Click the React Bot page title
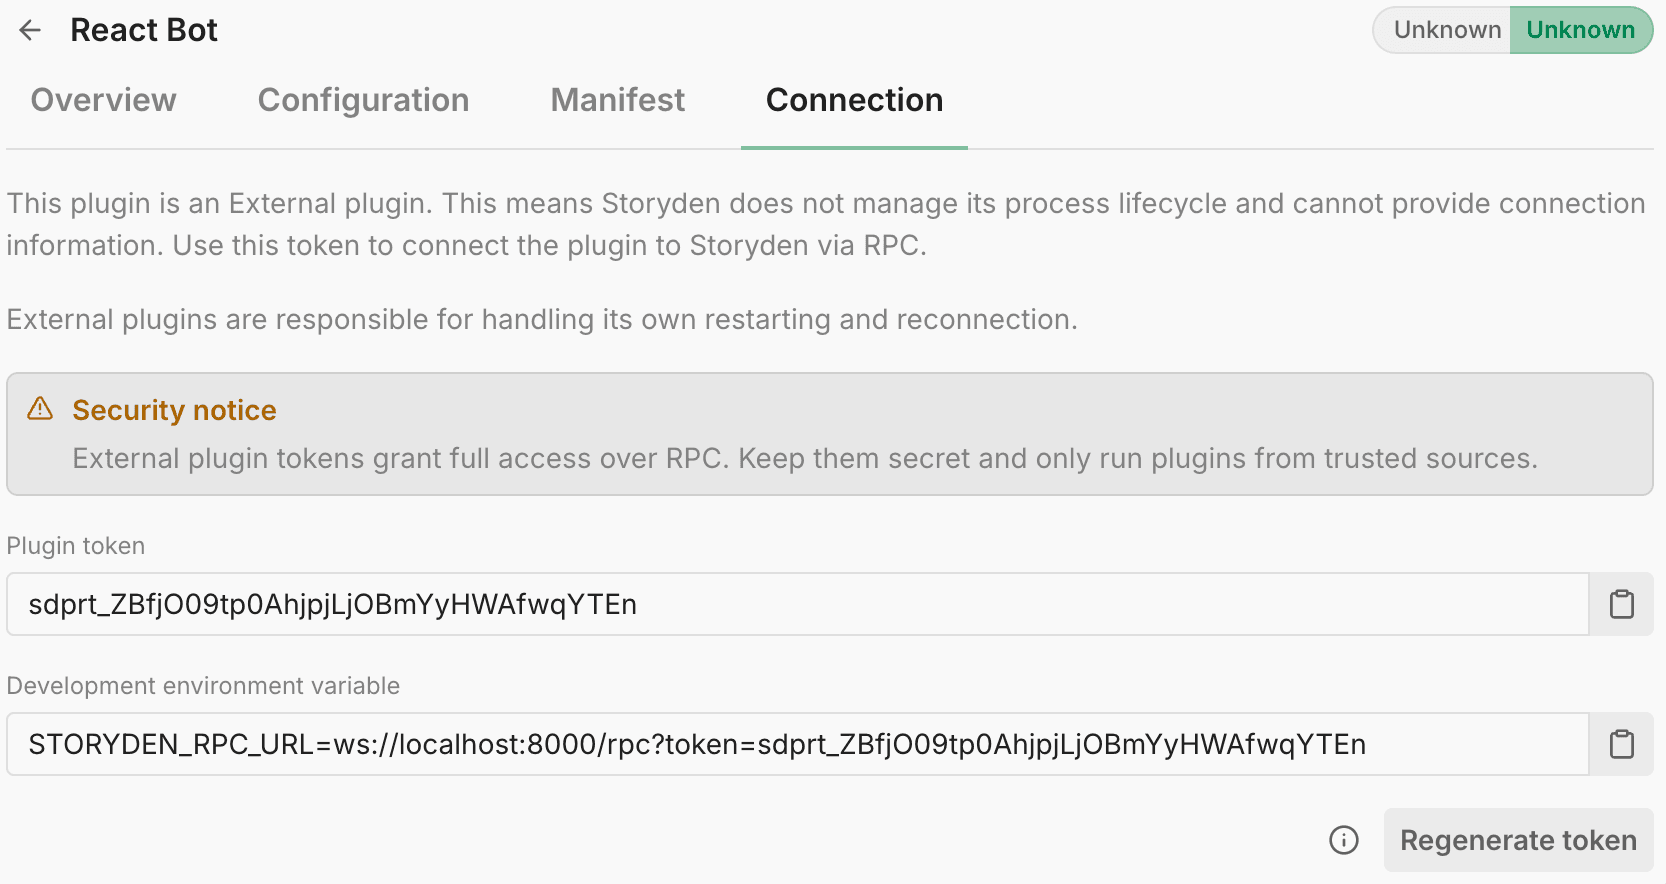The width and height of the screenshot is (1666, 884). tap(144, 30)
